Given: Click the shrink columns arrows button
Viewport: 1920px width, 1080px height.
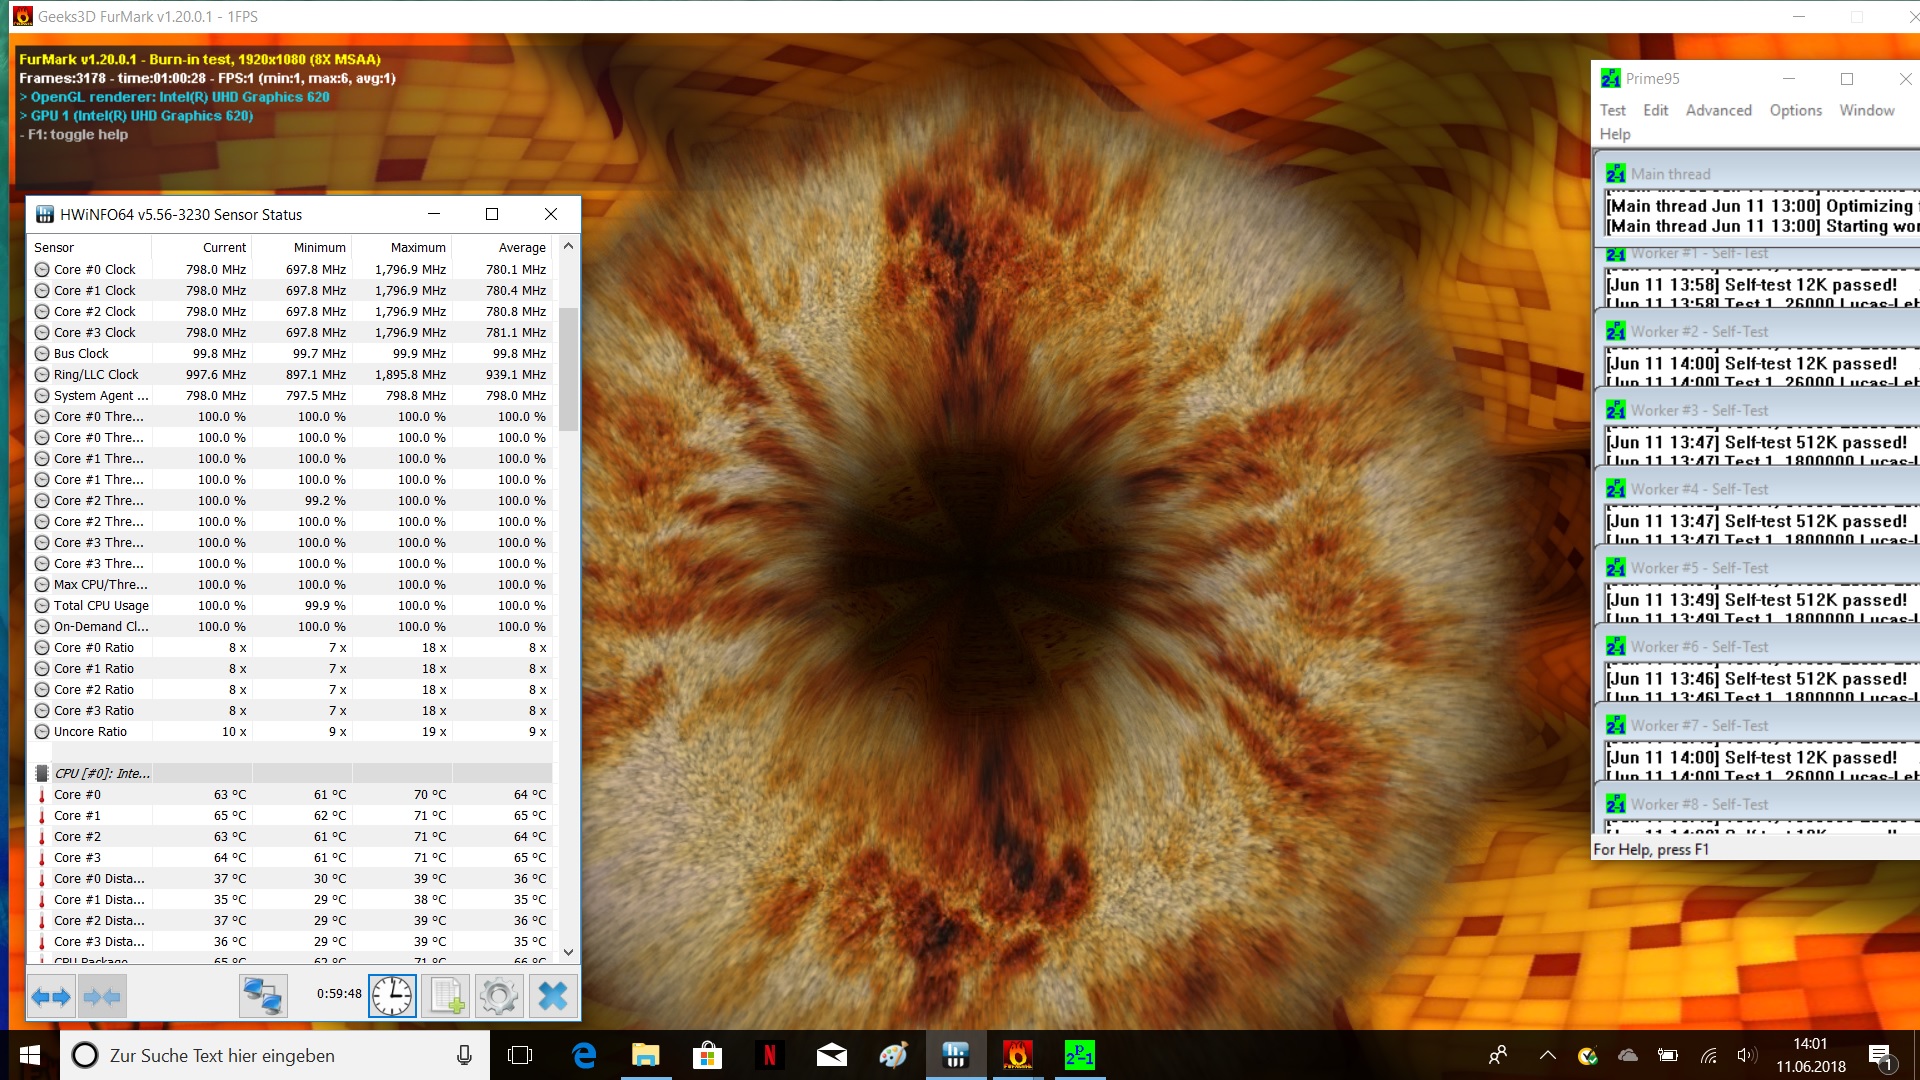Looking at the screenshot, I should 102,996.
